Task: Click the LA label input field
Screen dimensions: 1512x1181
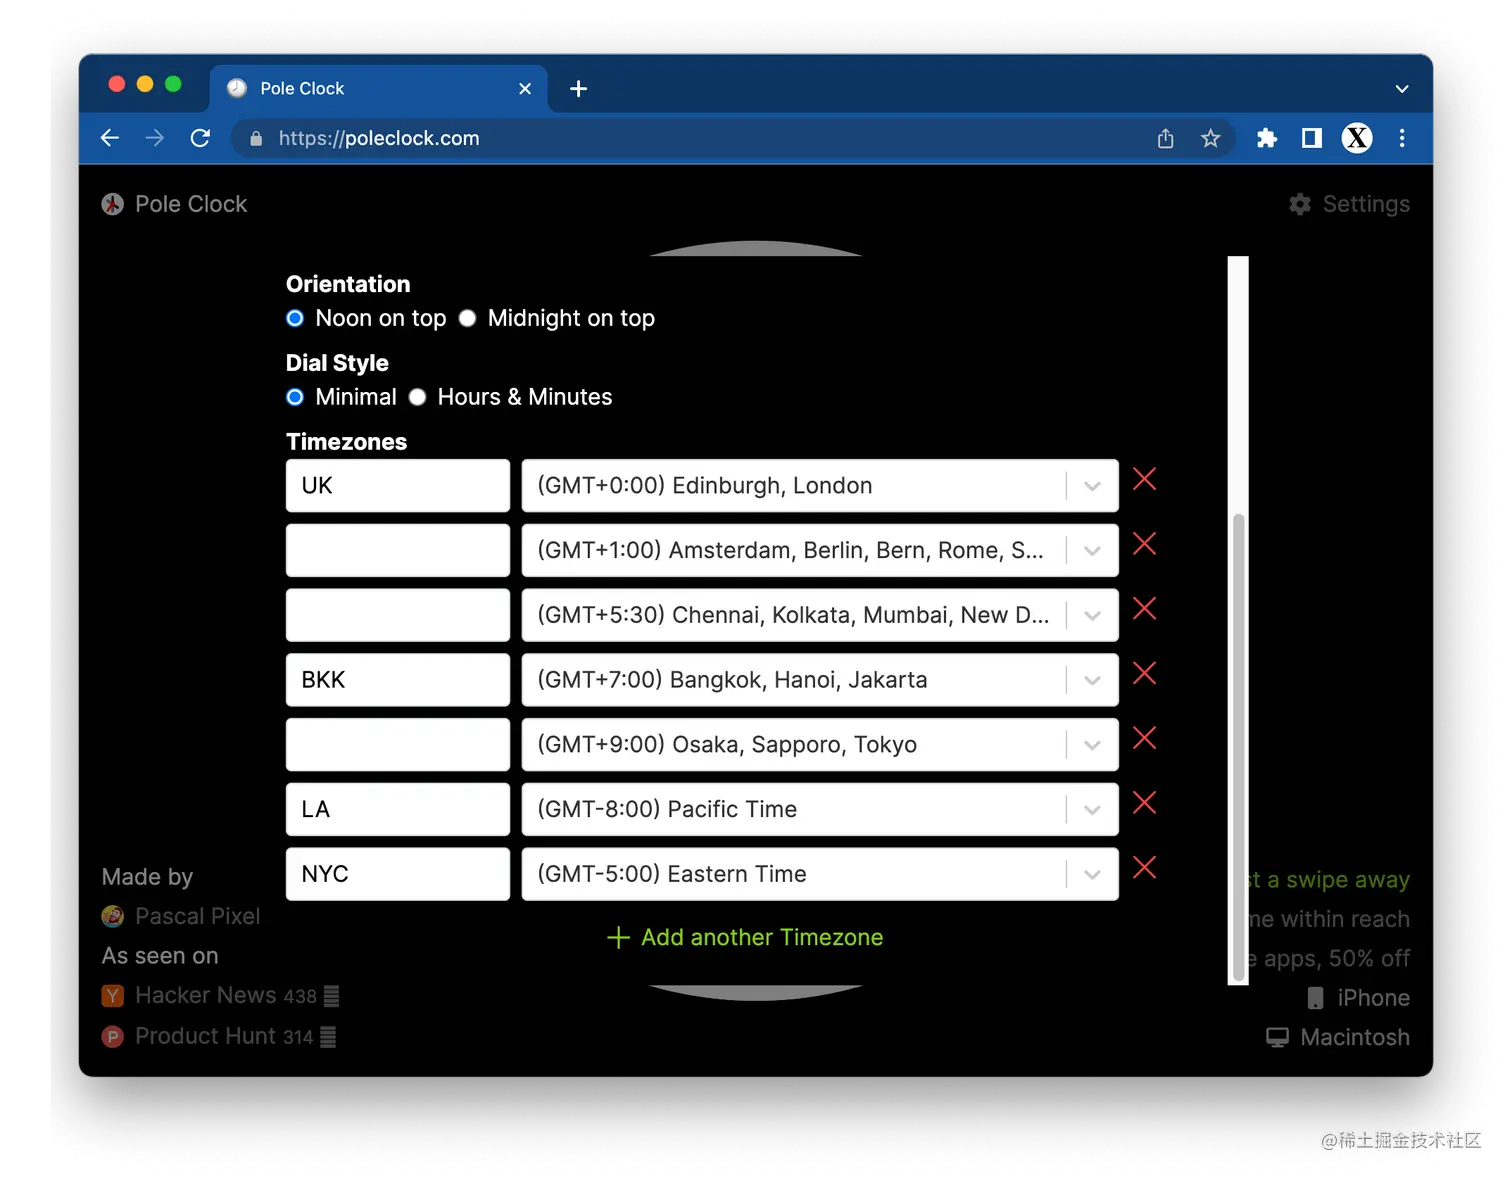Action: click(x=398, y=809)
